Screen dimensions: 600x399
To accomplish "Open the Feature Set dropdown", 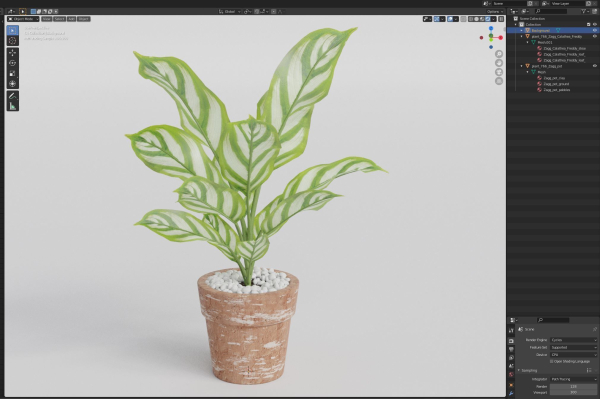I will tap(573, 347).
